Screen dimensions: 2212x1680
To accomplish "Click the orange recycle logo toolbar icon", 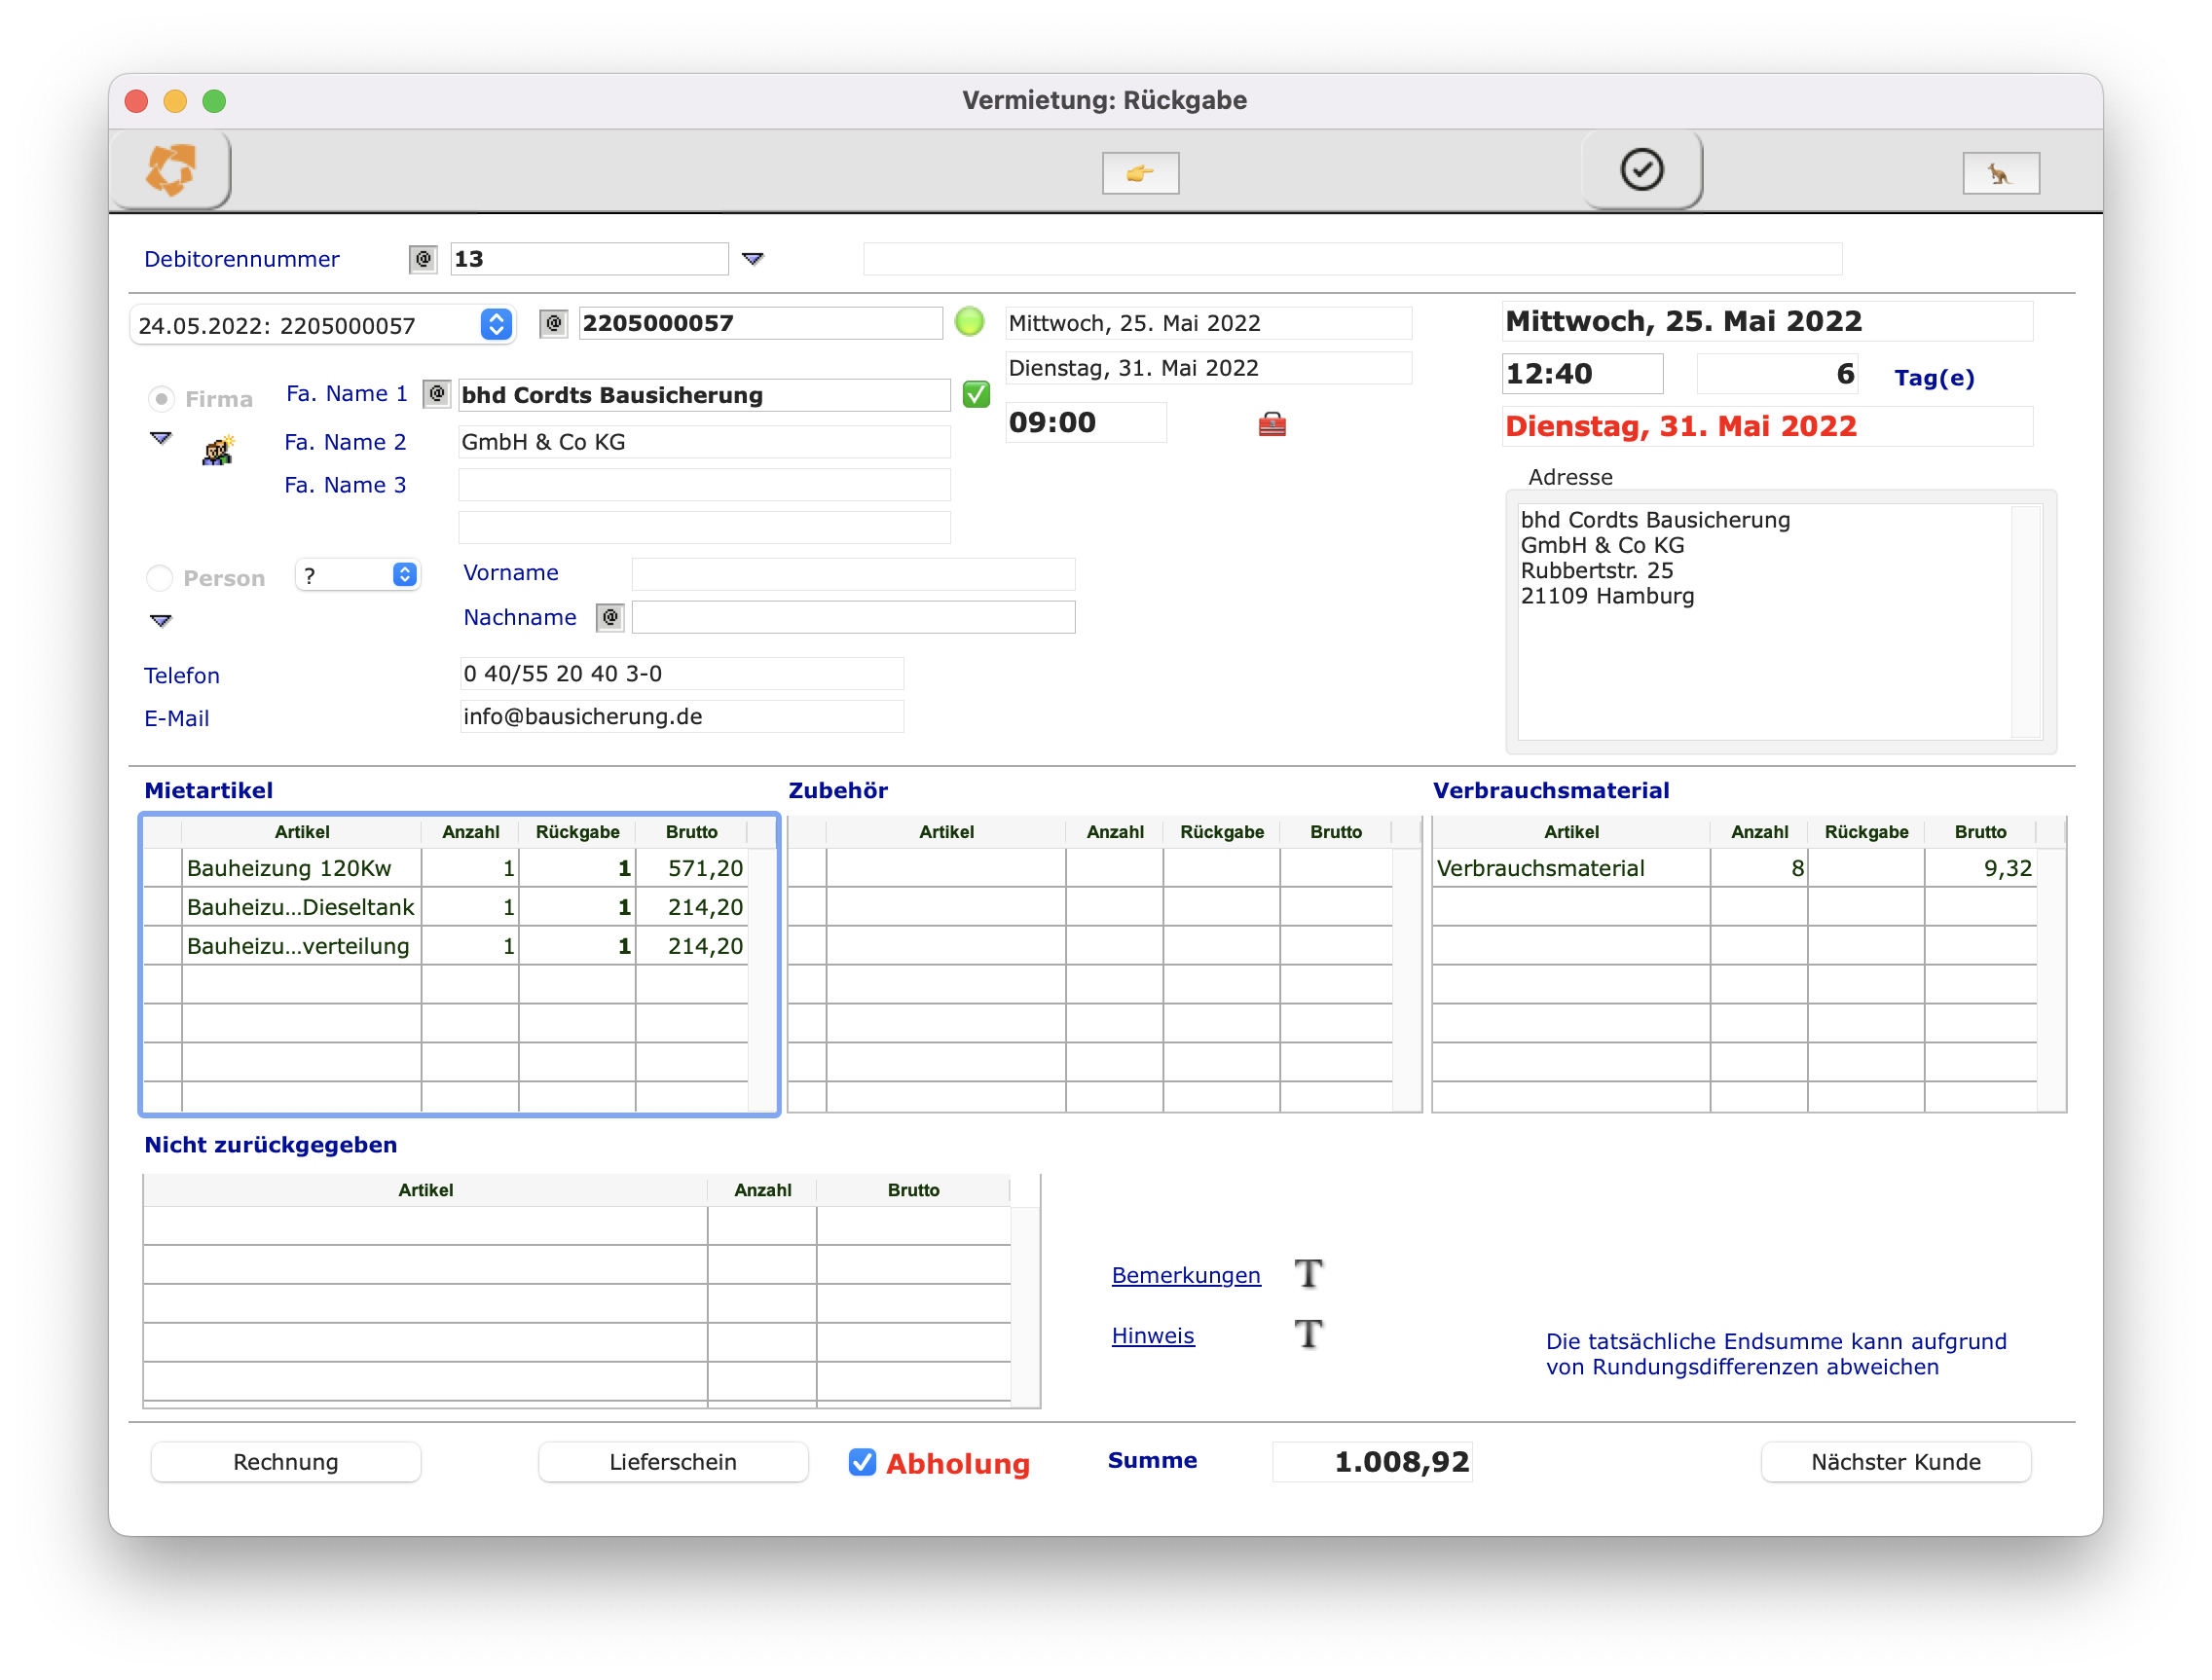I will pyautogui.click(x=171, y=170).
